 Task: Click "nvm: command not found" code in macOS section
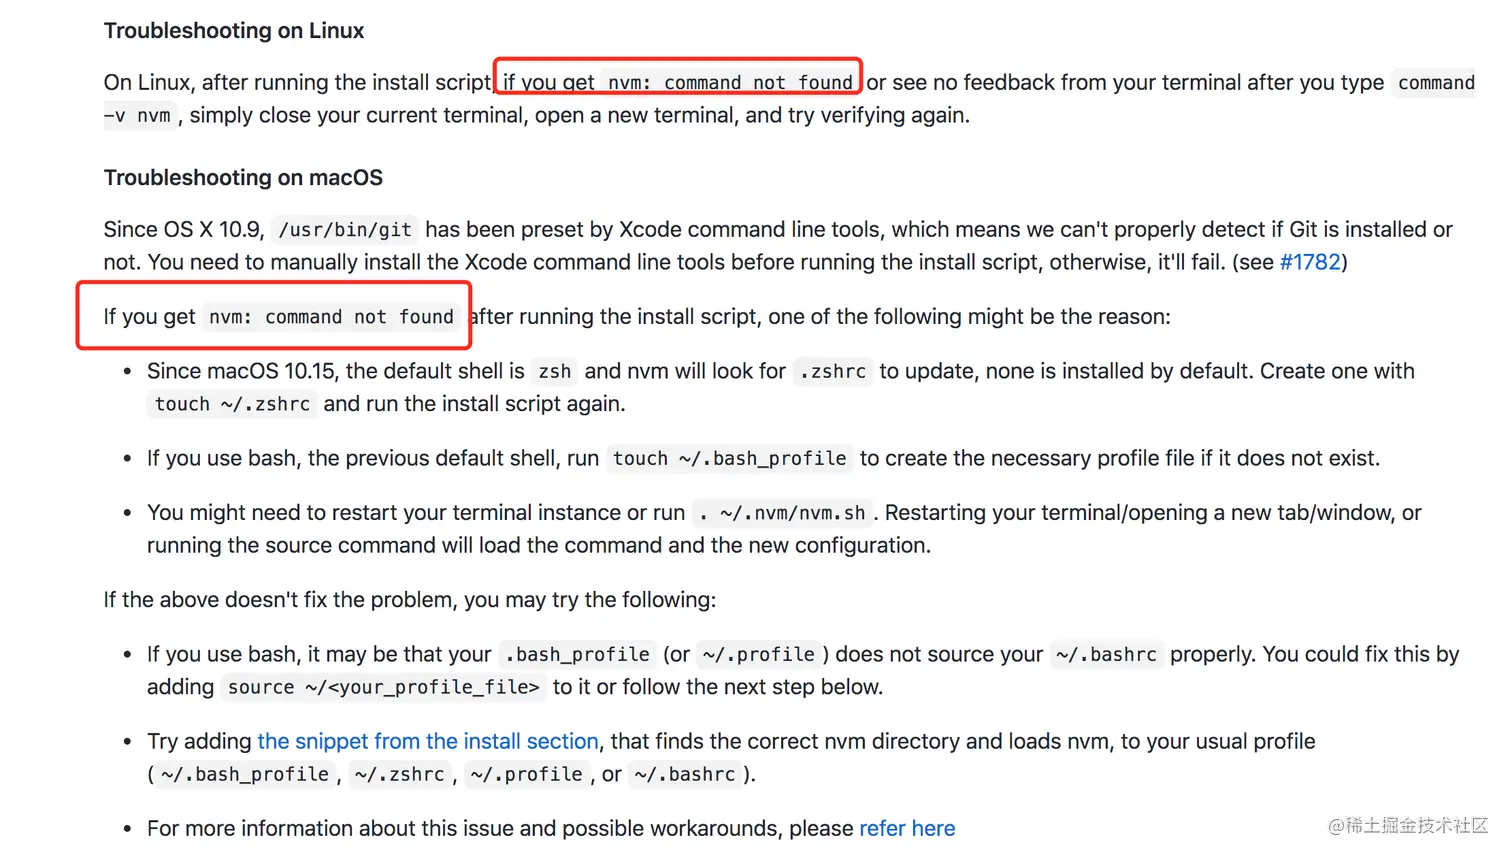331,317
